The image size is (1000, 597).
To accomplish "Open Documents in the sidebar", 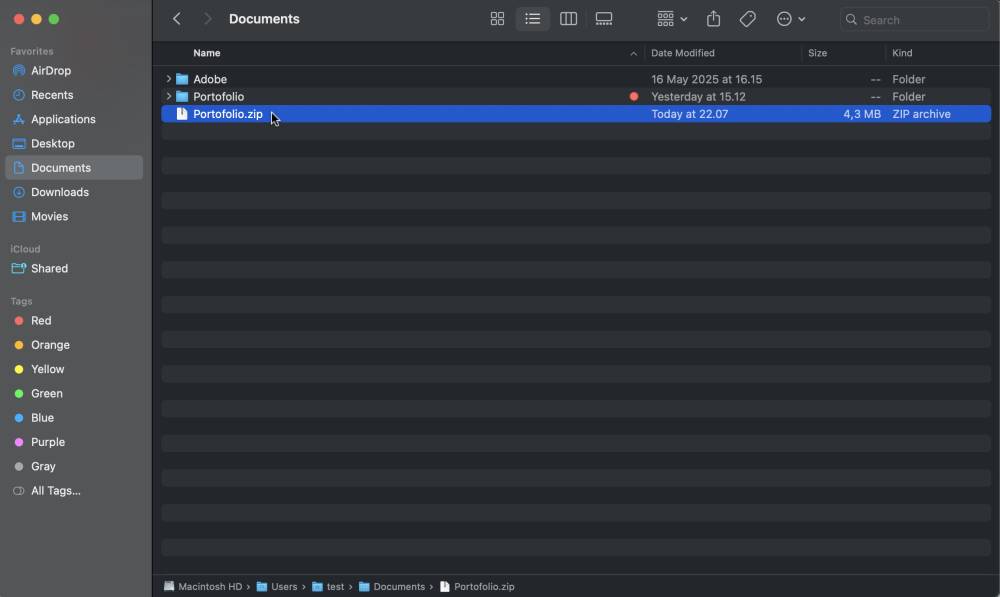I will click(x=74, y=168).
